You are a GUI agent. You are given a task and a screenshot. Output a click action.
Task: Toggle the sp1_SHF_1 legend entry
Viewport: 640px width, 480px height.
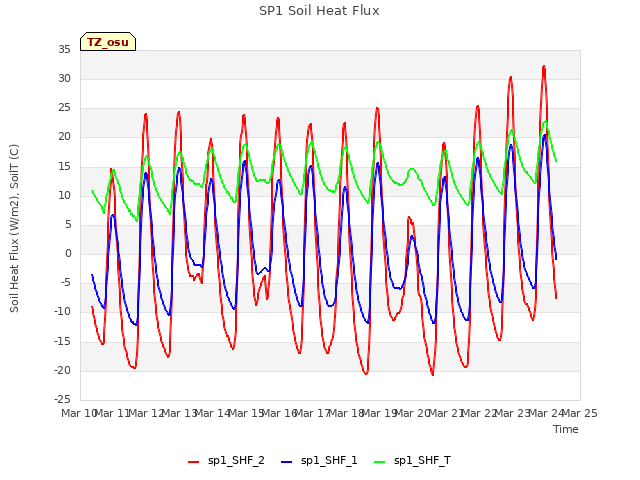point(319,461)
